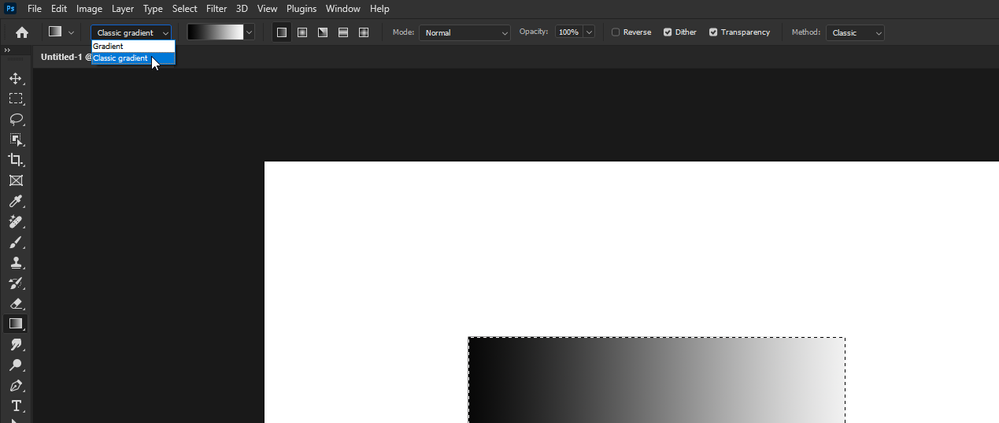The width and height of the screenshot is (999, 423).
Task: Click the black-to-white gradient preview swatch
Action: pyautogui.click(x=215, y=32)
